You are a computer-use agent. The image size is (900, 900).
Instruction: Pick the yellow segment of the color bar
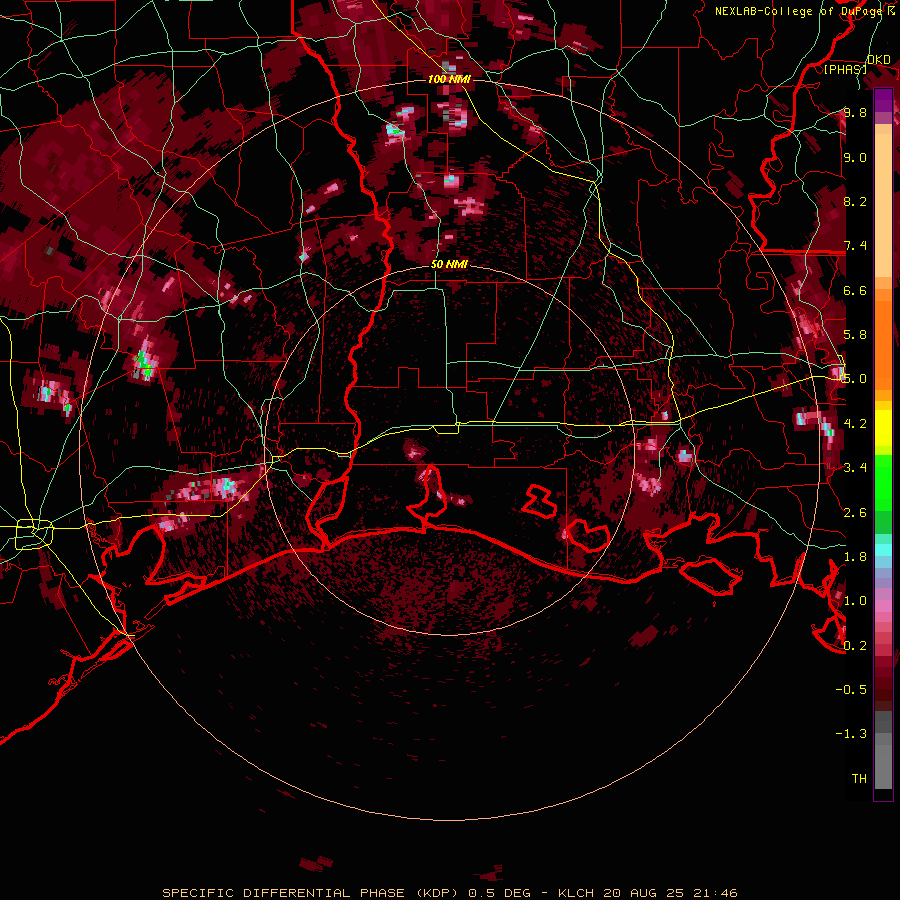click(883, 428)
